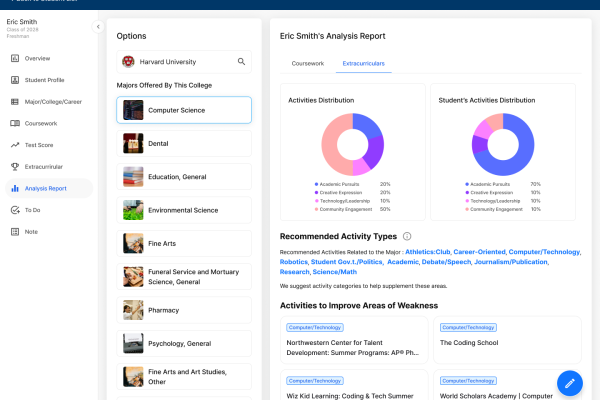Open the To Do menu item
This screenshot has width=600, height=400.
coord(33,210)
